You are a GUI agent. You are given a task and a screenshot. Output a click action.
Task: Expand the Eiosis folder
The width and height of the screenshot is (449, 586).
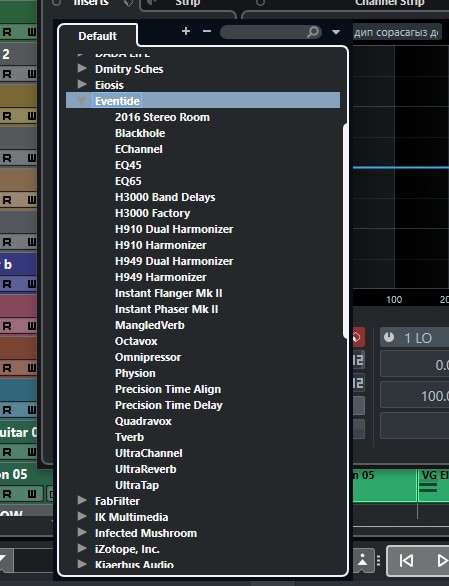click(x=82, y=84)
